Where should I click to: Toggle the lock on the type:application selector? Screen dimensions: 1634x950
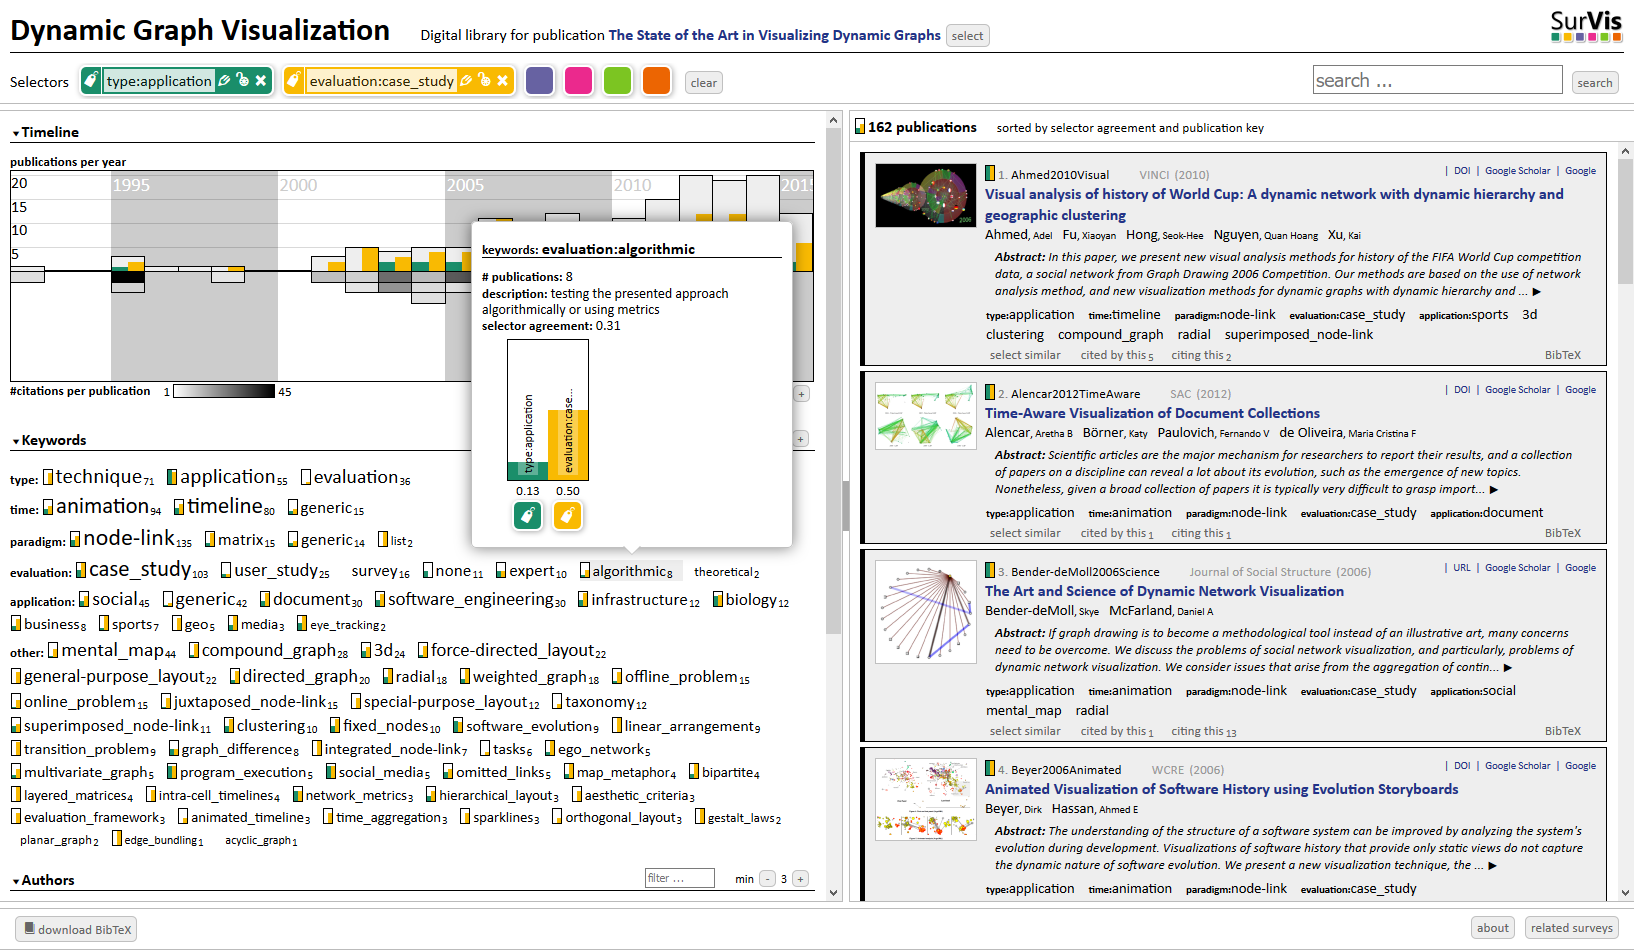pyautogui.click(x=242, y=81)
